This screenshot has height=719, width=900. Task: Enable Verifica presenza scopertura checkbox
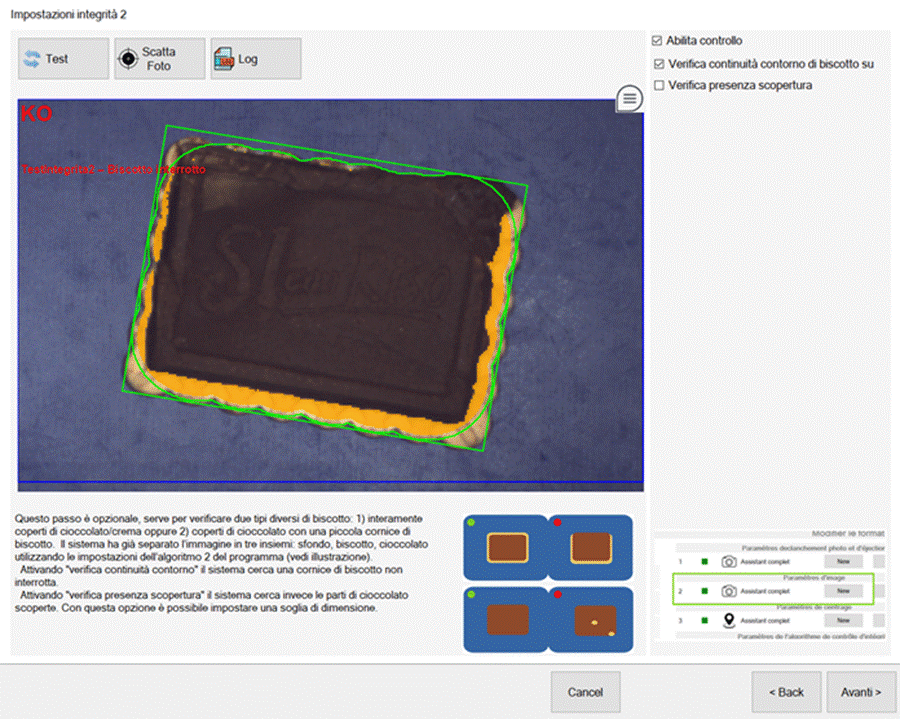[x=657, y=86]
